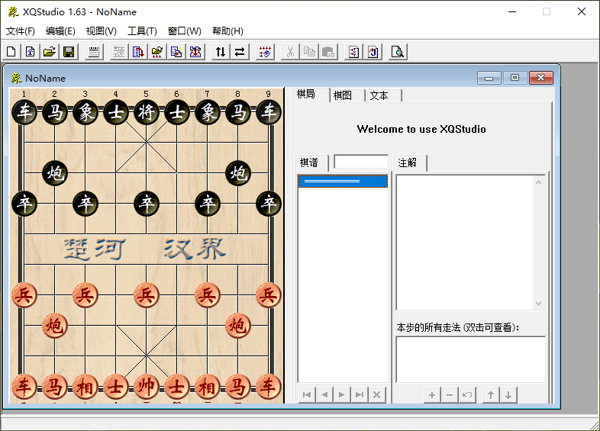The width and height of the screenshot is (600, 431).
Task: Step forward one move button
Action: pyautogui.click(x=342, y=395)
